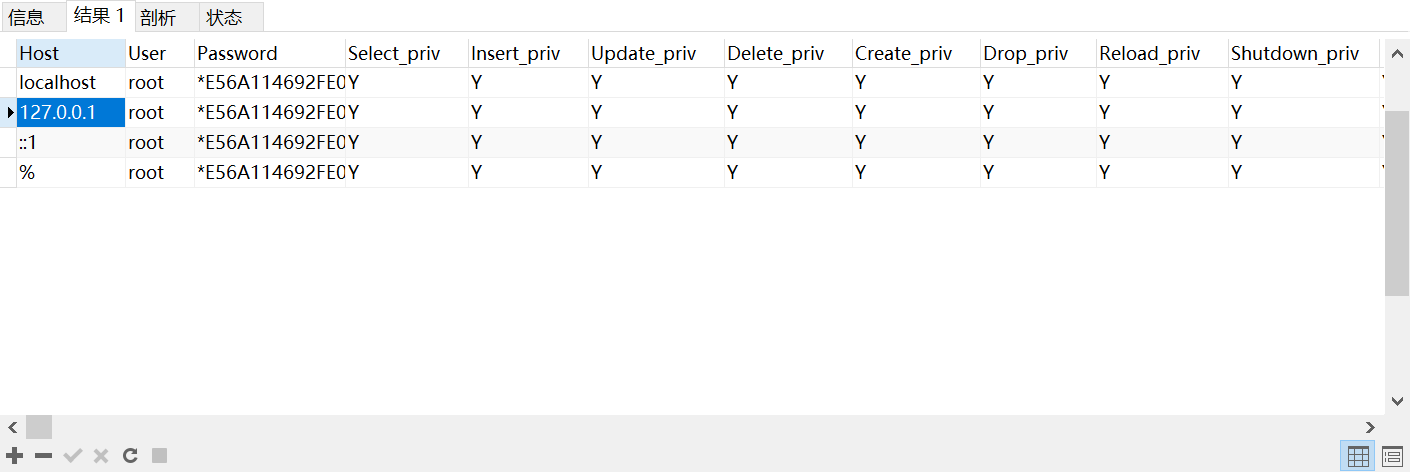Click the delete record minus icon

43,456
